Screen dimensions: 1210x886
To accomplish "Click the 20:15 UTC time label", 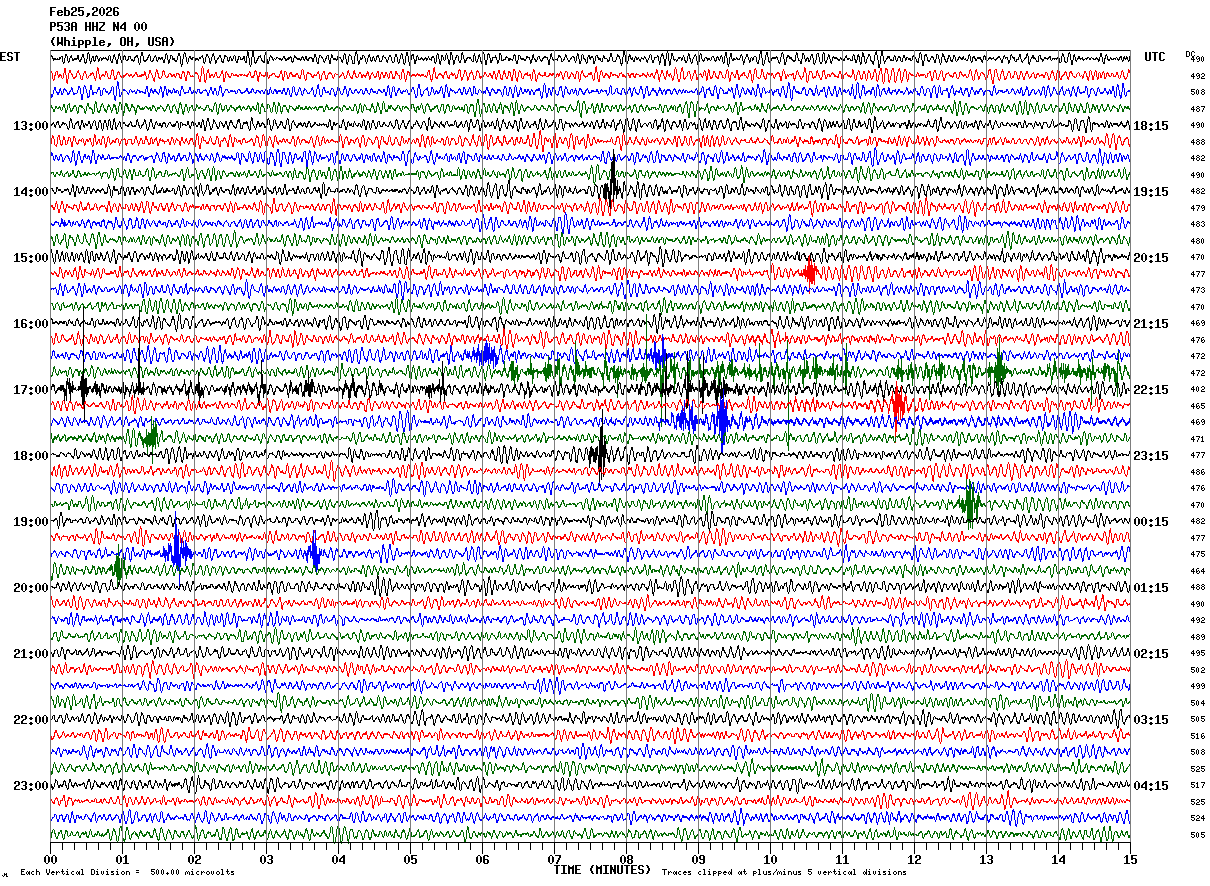I will pyautogui.click(x=1151, y=257).
